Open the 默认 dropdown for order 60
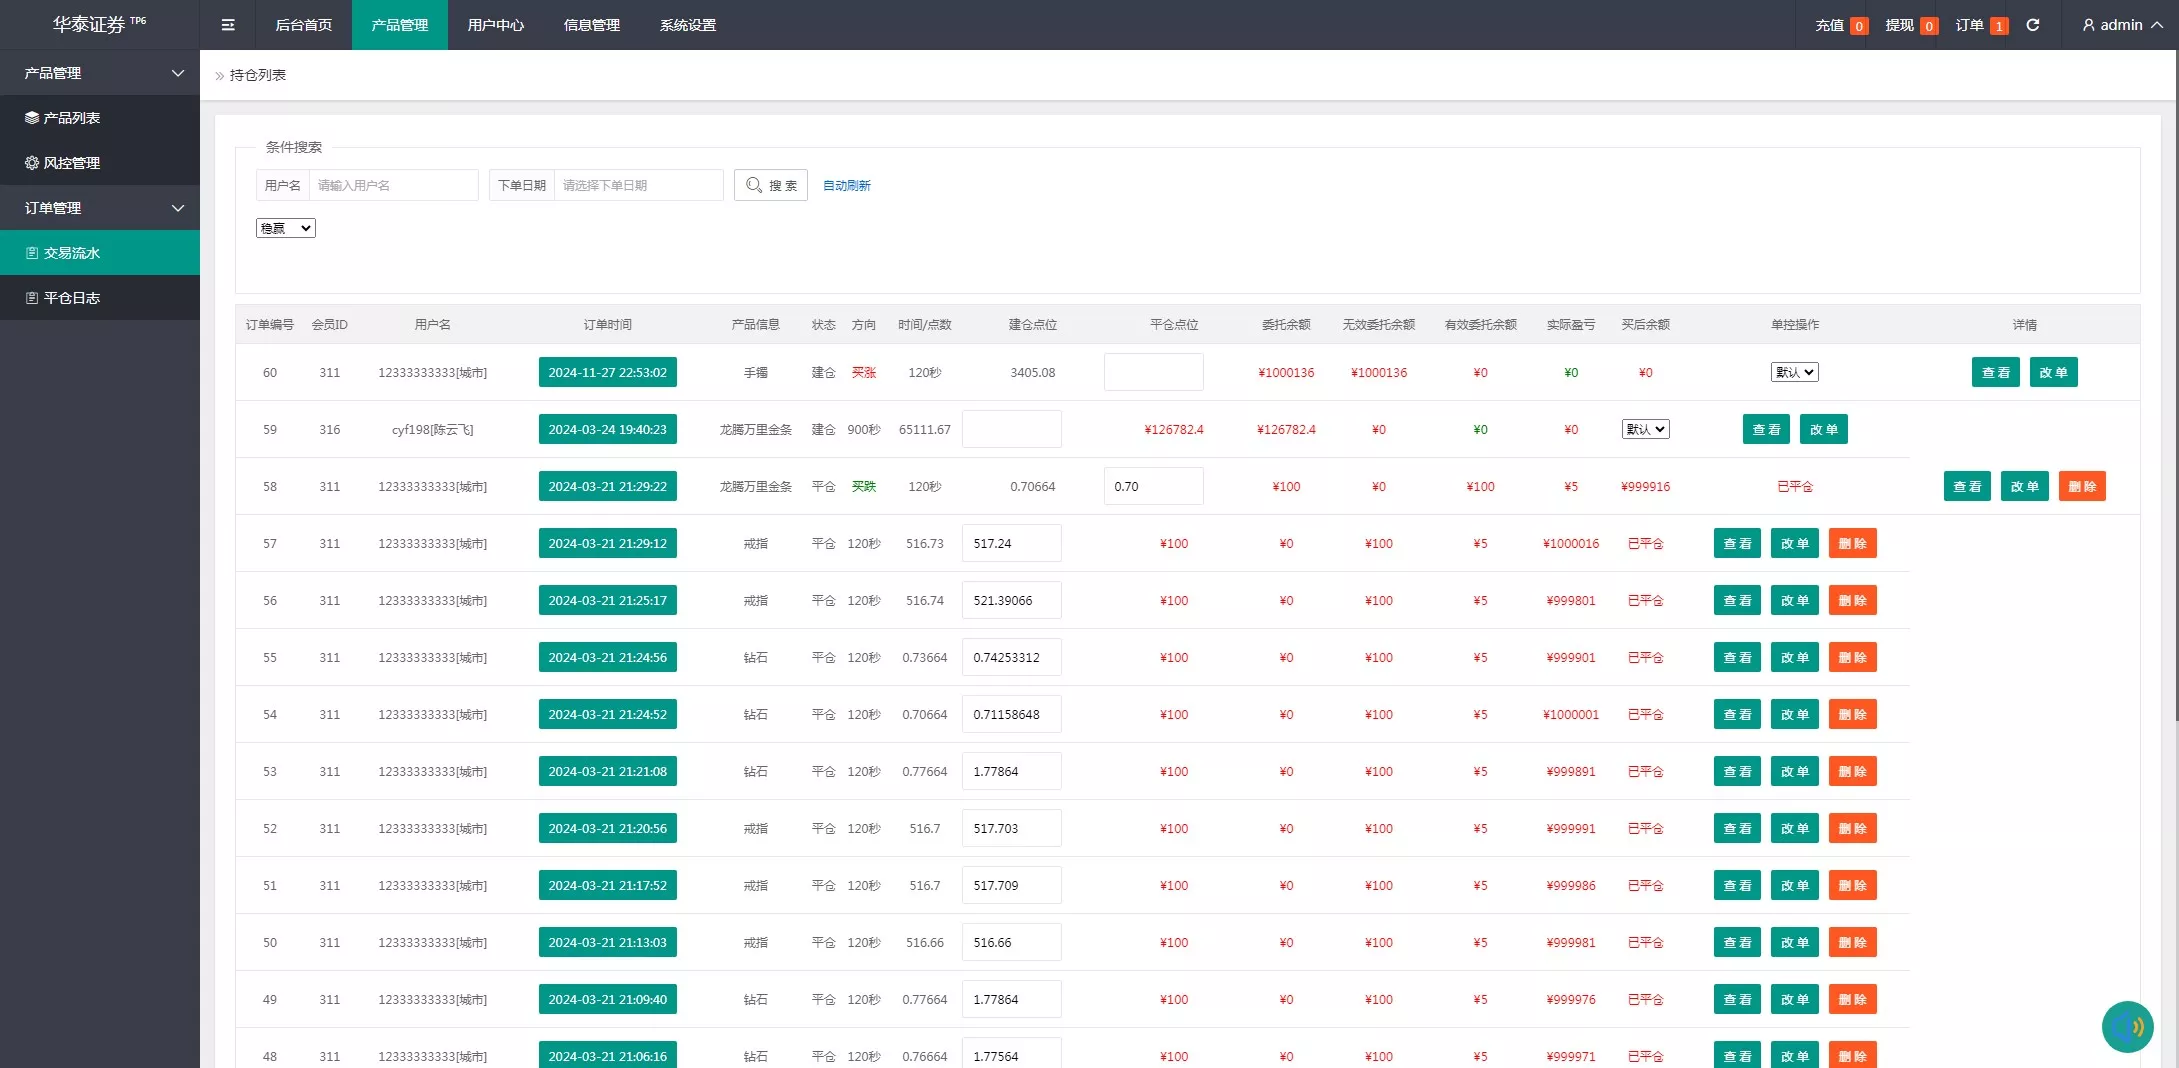 pyautogui.click(x=1794, y=372)
